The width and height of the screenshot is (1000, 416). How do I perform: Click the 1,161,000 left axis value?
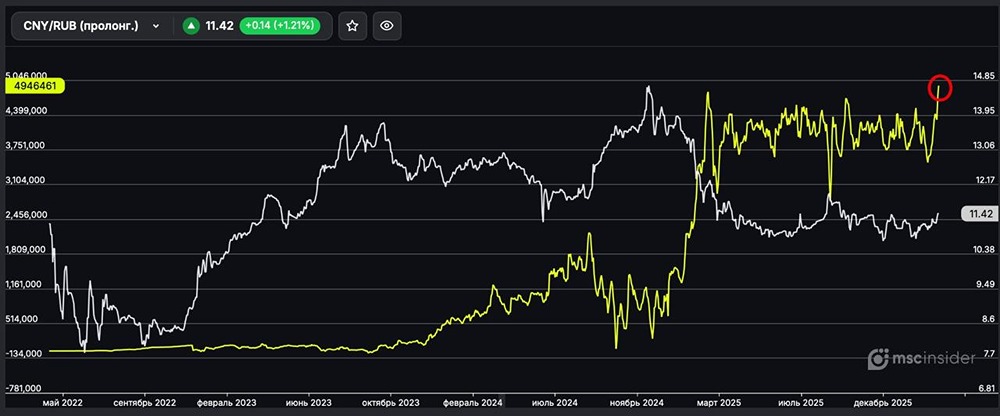click(x=26, y=284)
